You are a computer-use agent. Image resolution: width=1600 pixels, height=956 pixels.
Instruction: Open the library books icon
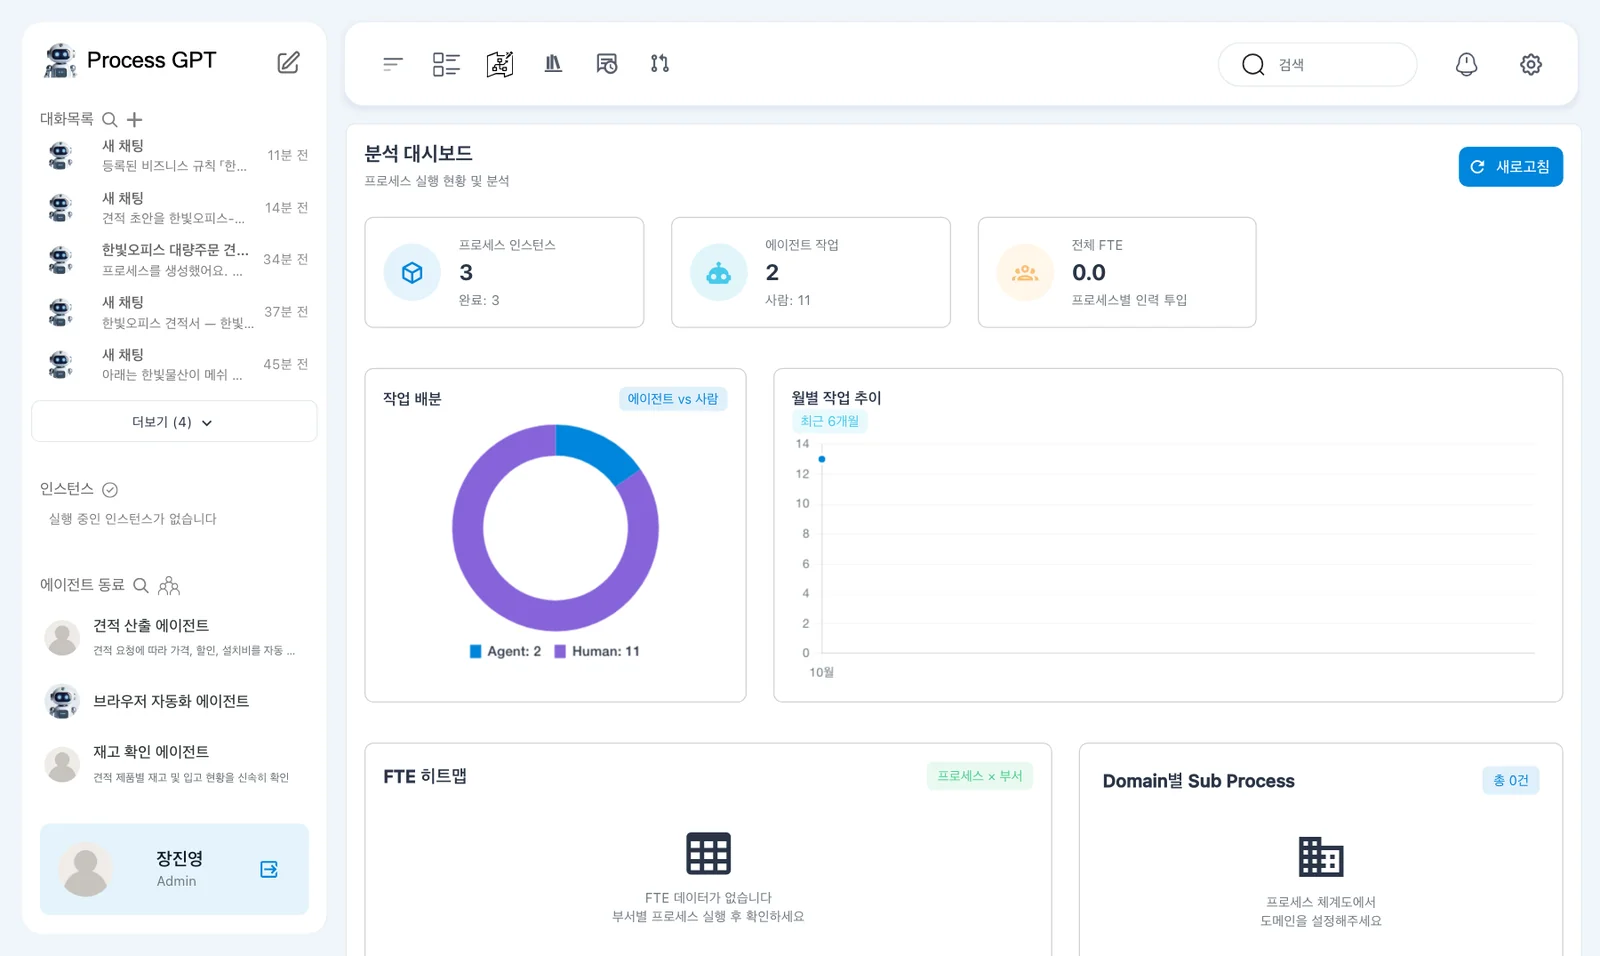pyautogui.click(x=553, y=64)
